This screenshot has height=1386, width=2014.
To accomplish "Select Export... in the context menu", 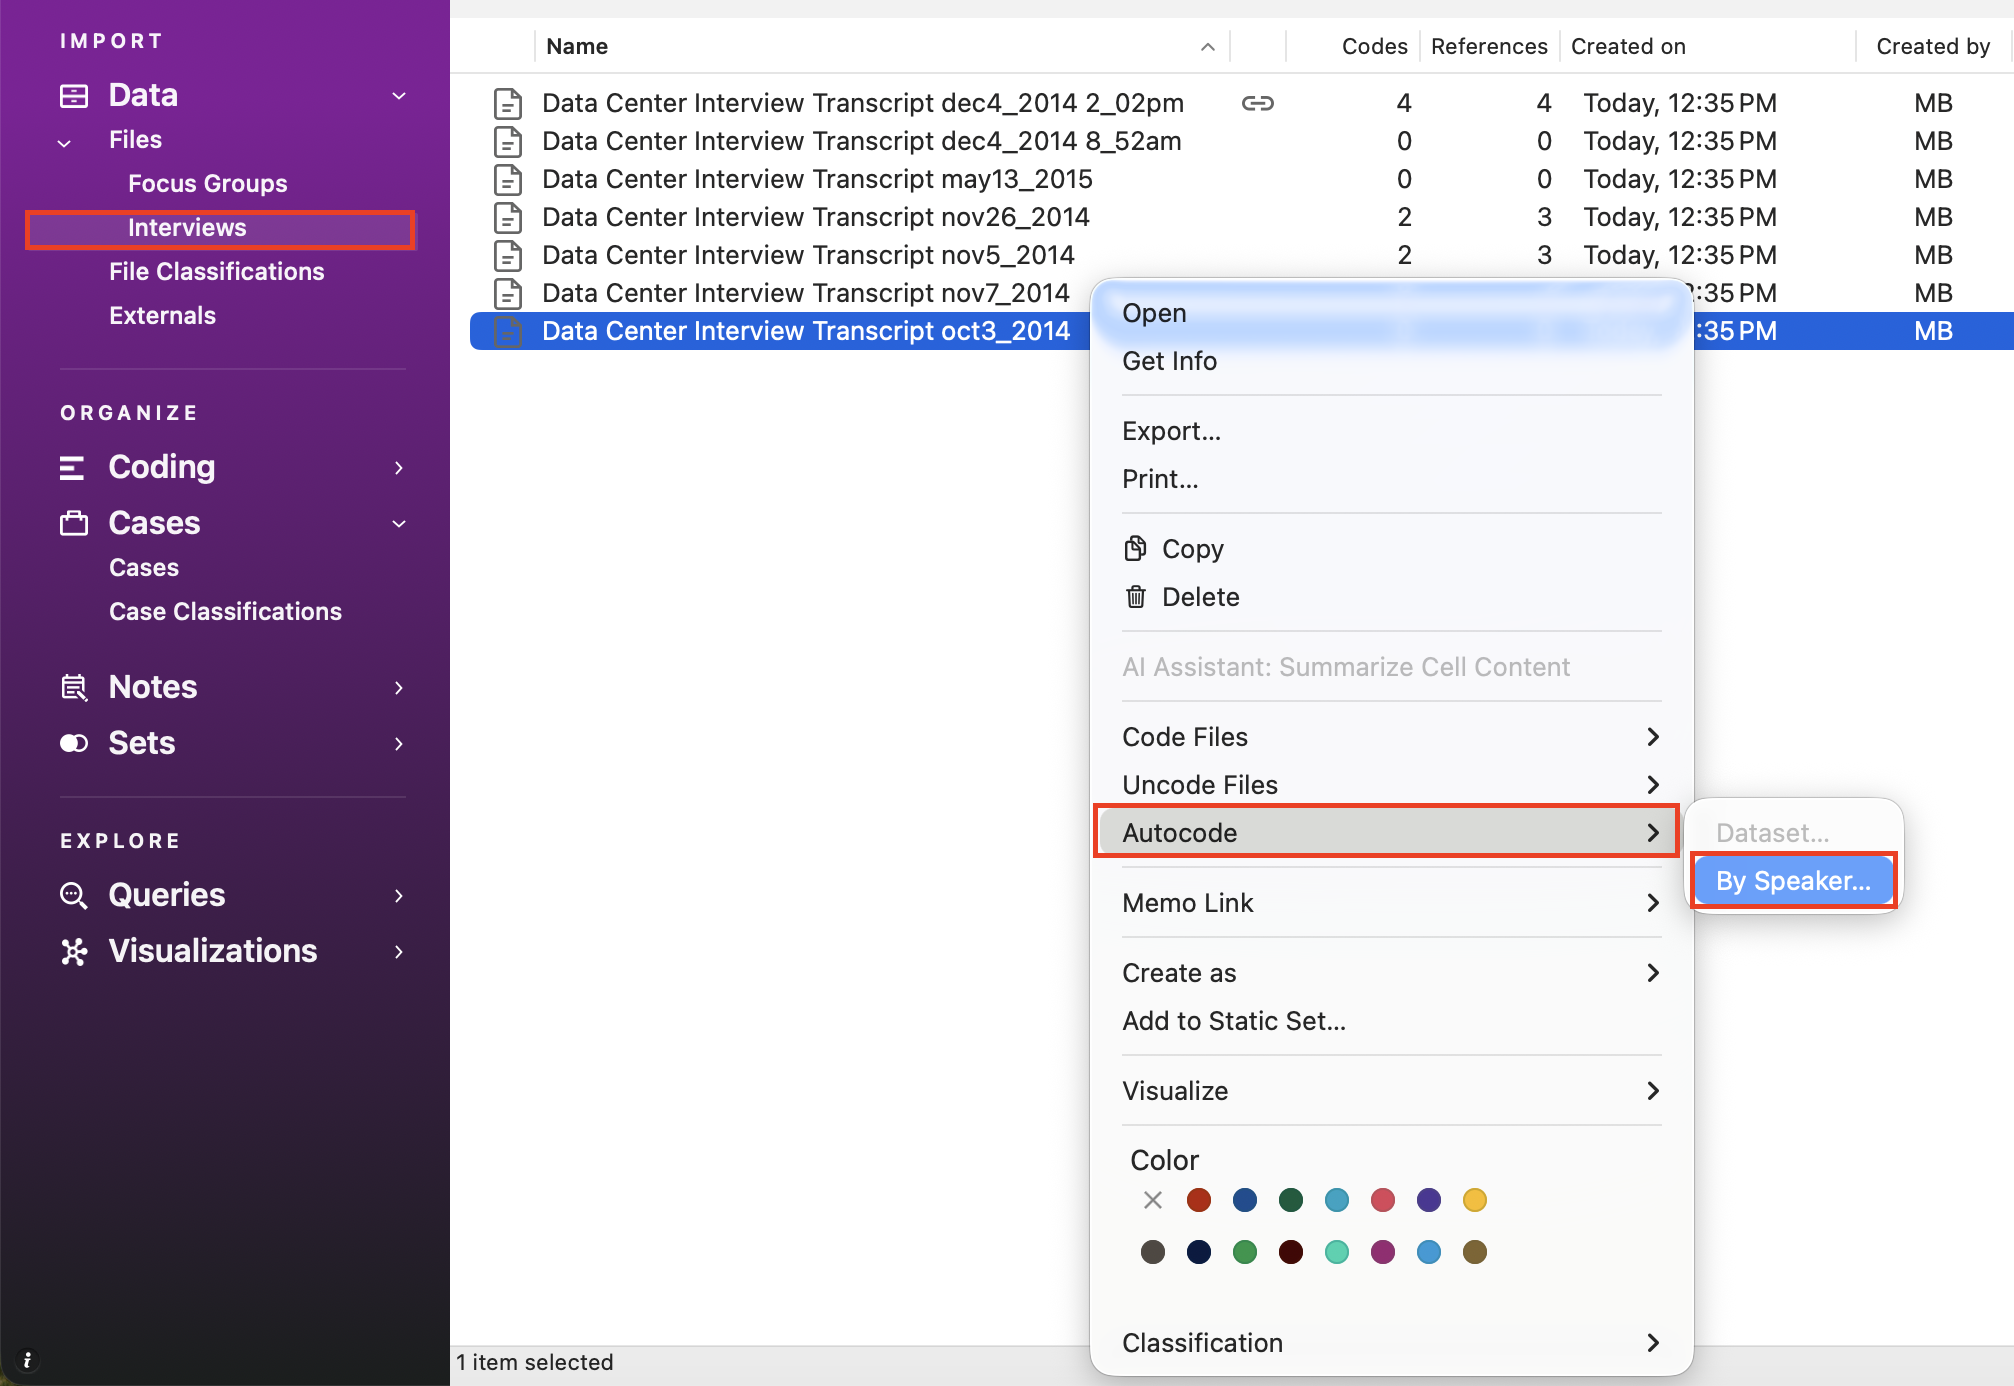I will [1391, 431].
